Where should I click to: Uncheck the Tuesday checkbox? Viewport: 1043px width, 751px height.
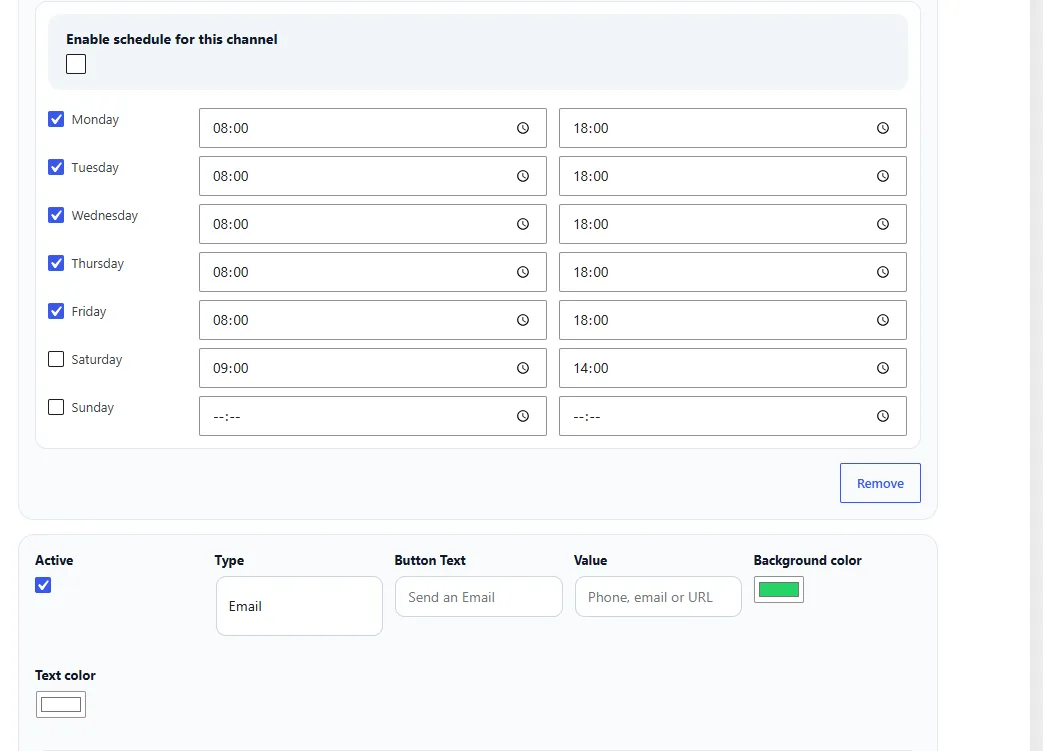pyautogui.click(x=56, y=167)
